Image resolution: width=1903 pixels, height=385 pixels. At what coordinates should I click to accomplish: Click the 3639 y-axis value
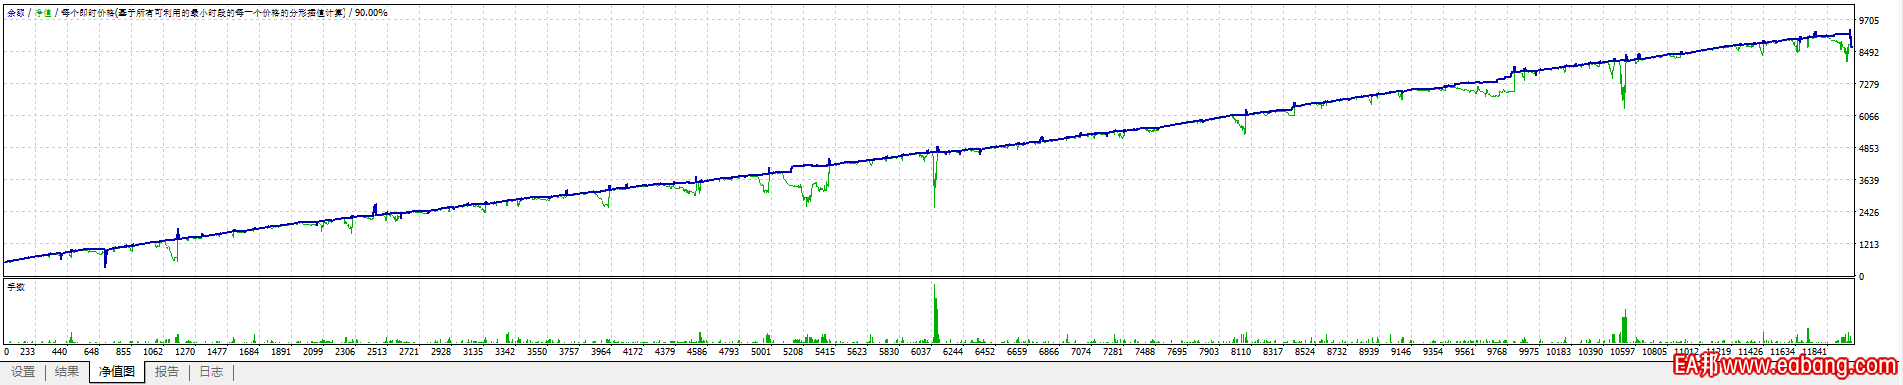coord(1869,181)
